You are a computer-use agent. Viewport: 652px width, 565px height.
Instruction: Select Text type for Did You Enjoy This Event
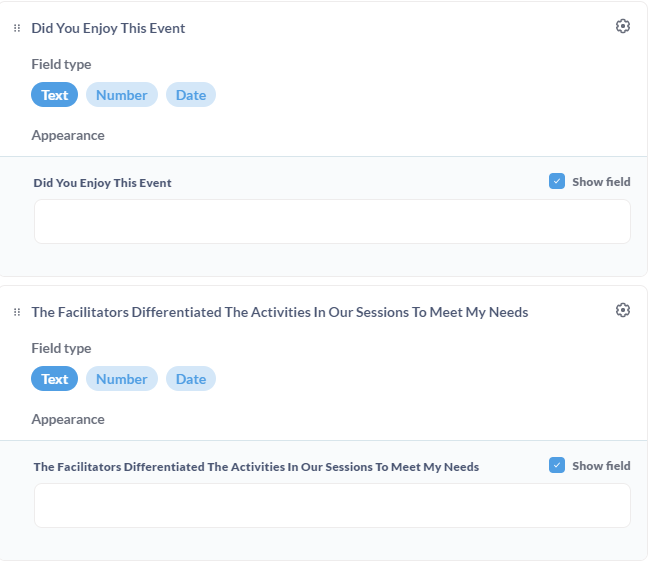coord(54,95)
